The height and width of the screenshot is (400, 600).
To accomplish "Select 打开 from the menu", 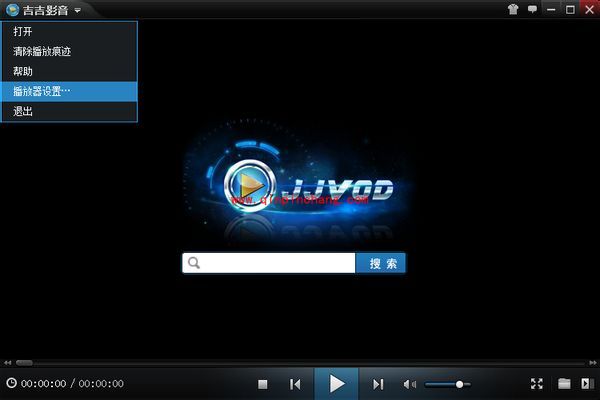I will click(x=23, y=32).
